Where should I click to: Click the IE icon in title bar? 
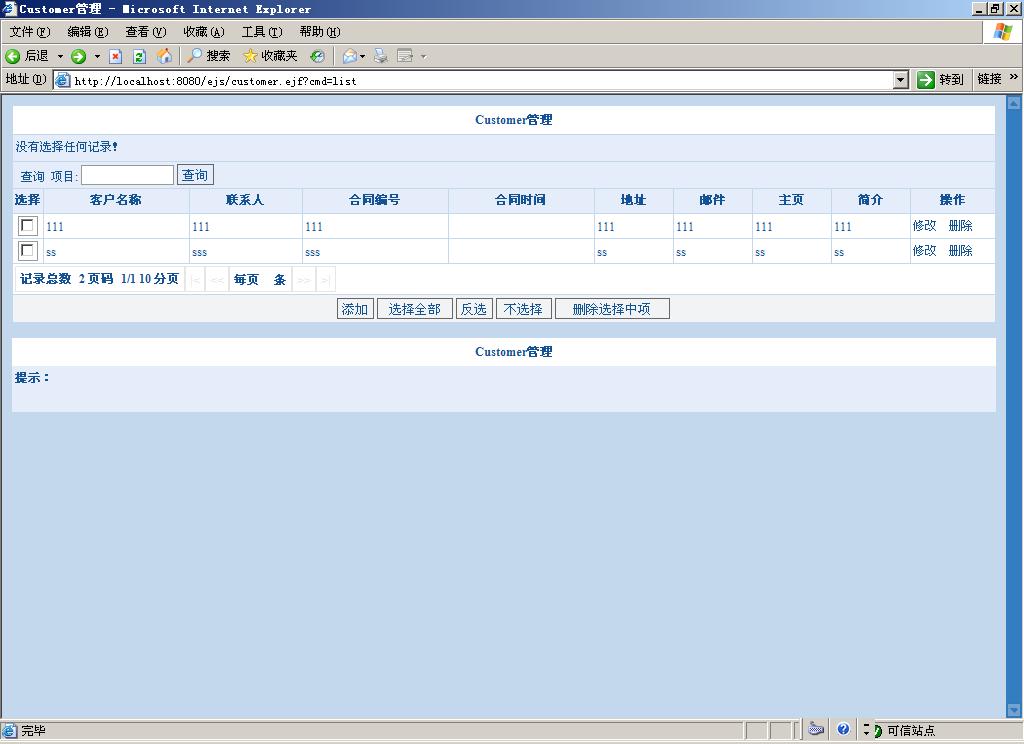pyautogui.click(x=8, y=8)
